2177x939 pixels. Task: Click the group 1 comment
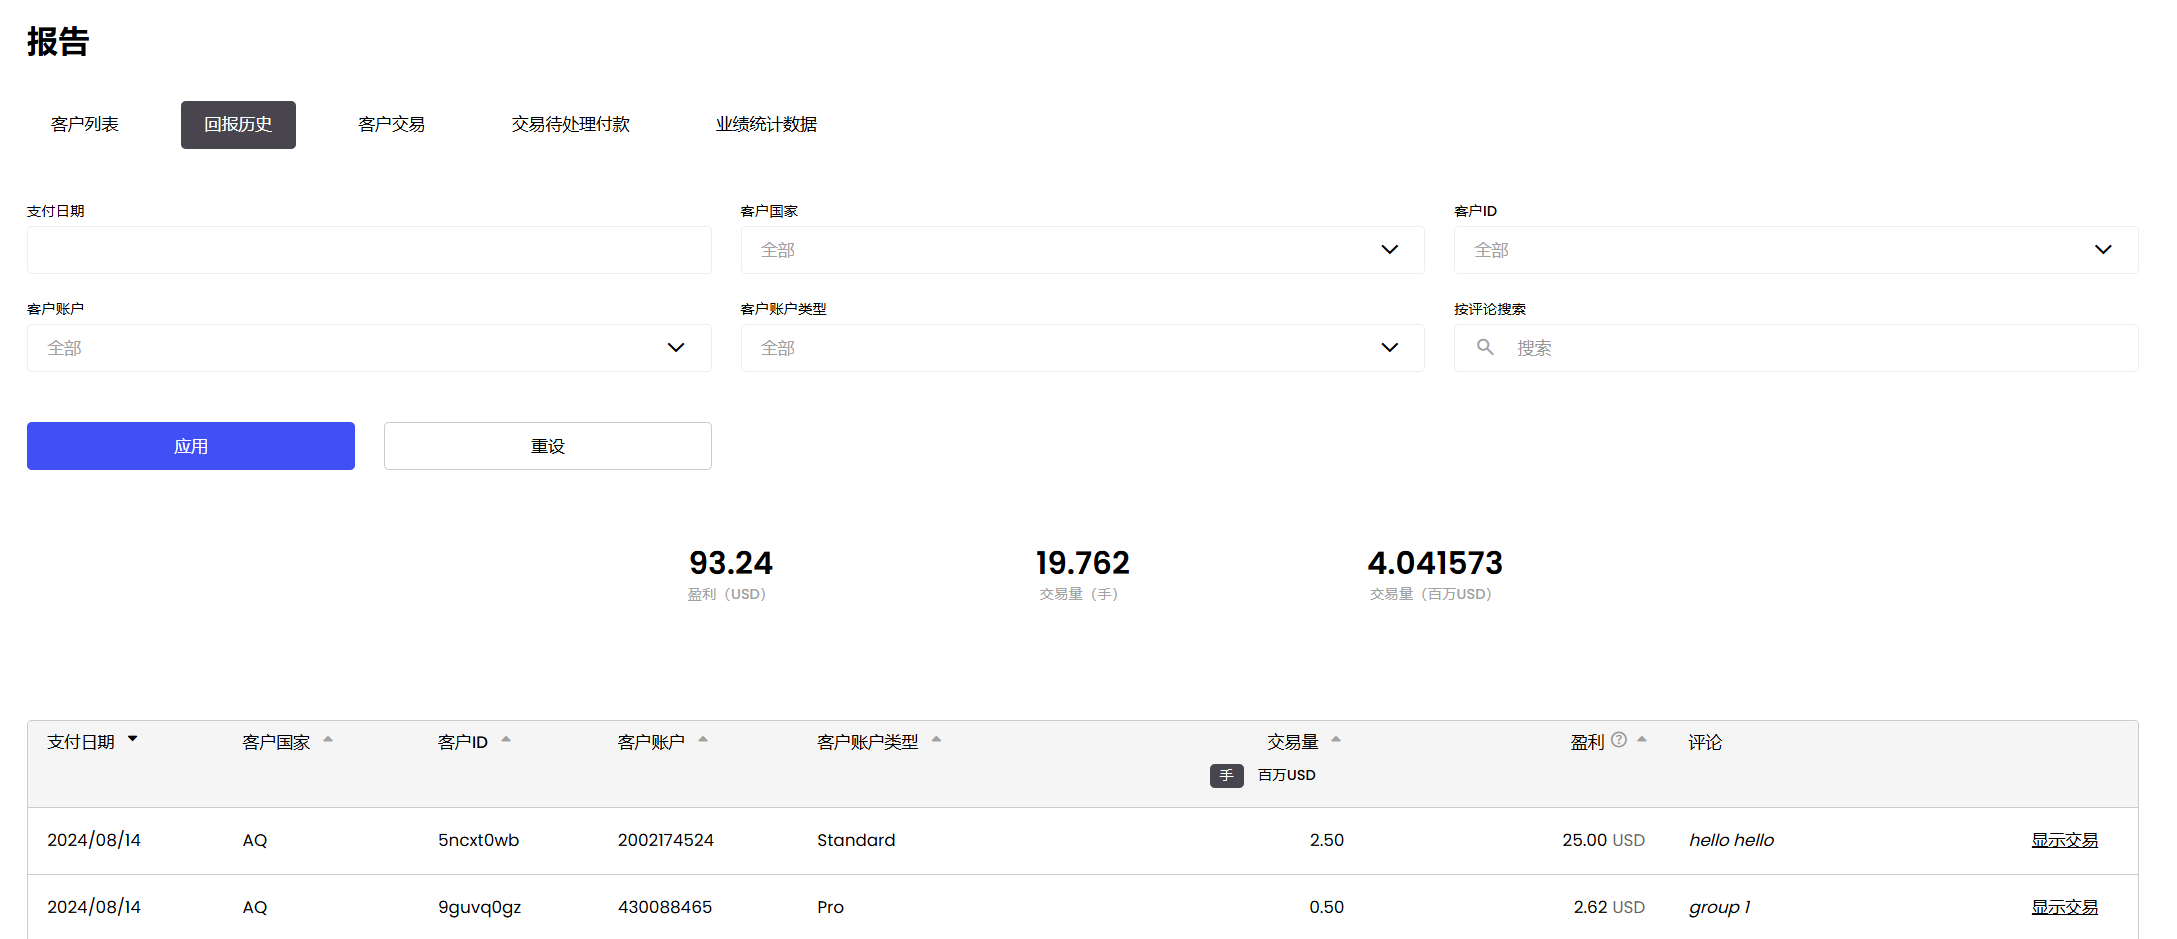pyautogui.click(x=1720, y=908)
